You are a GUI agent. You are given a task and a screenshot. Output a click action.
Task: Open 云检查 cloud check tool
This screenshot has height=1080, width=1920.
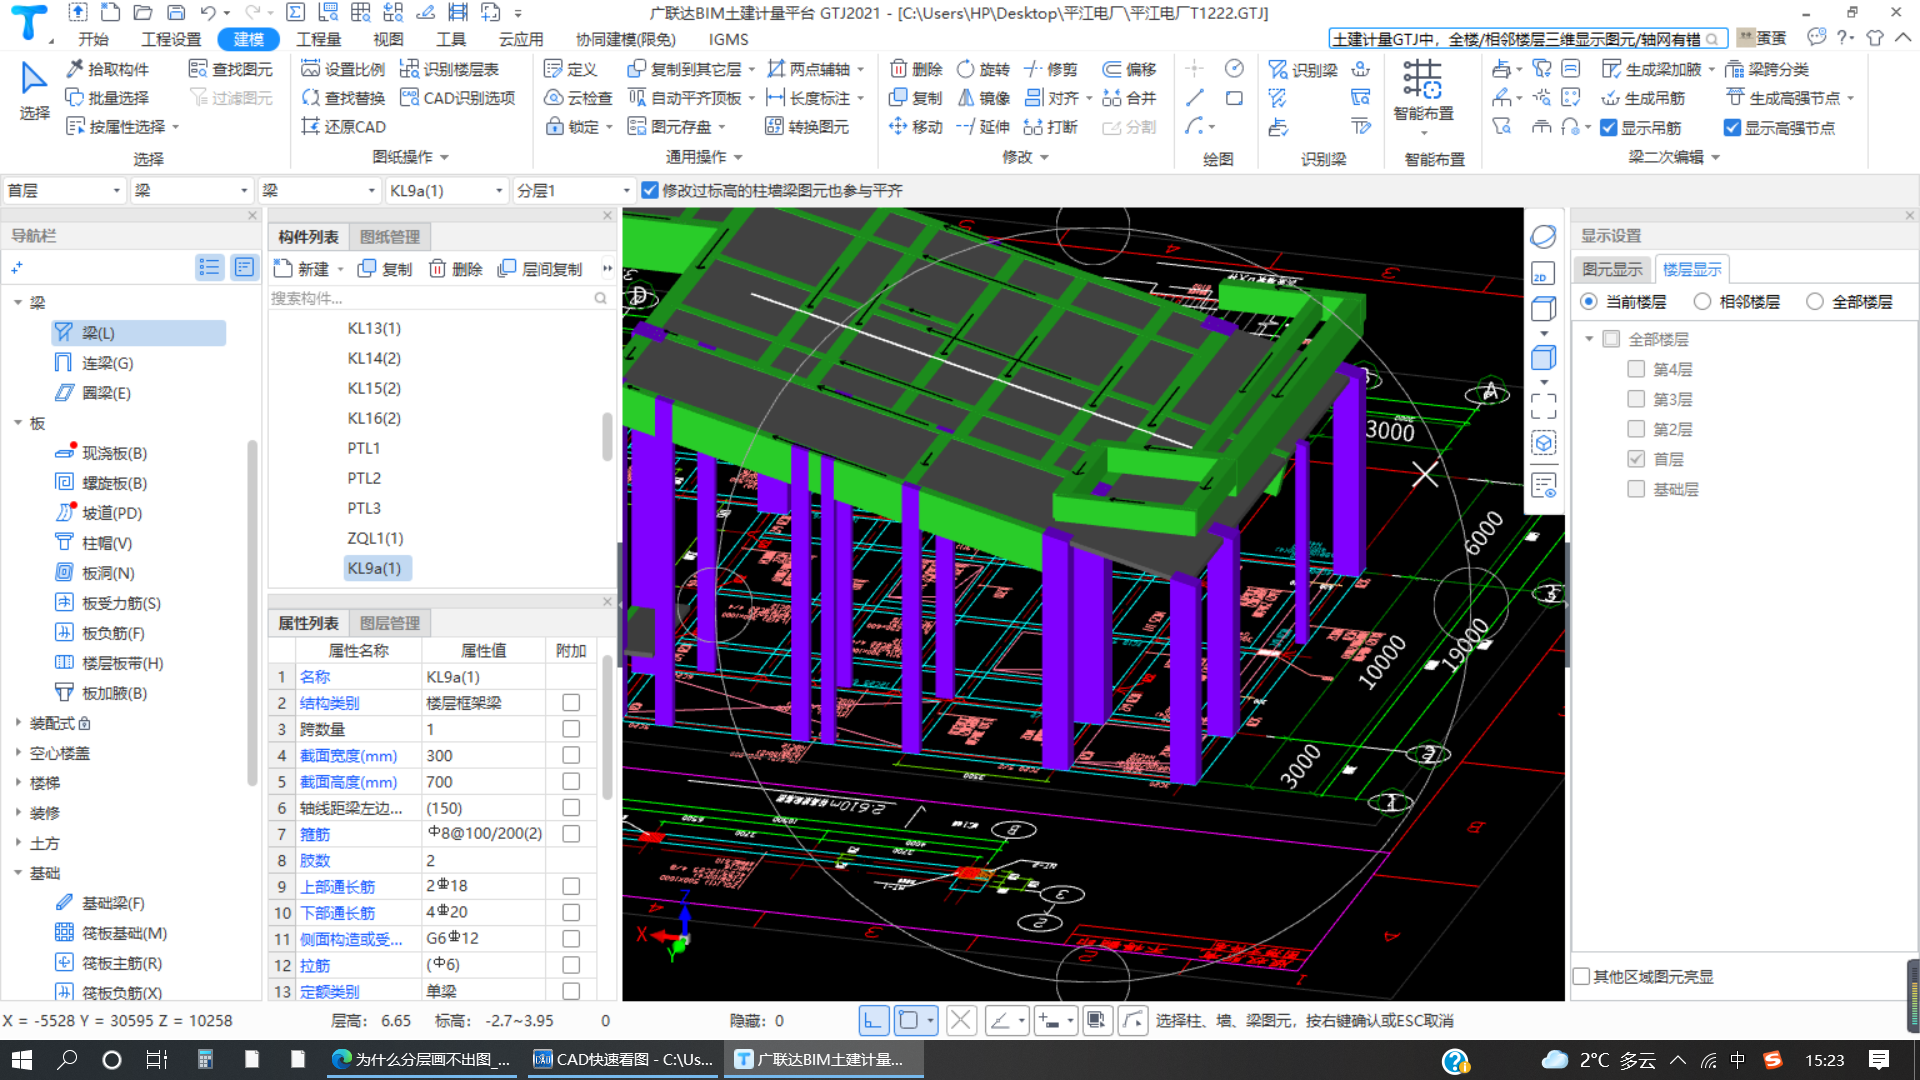578,98
